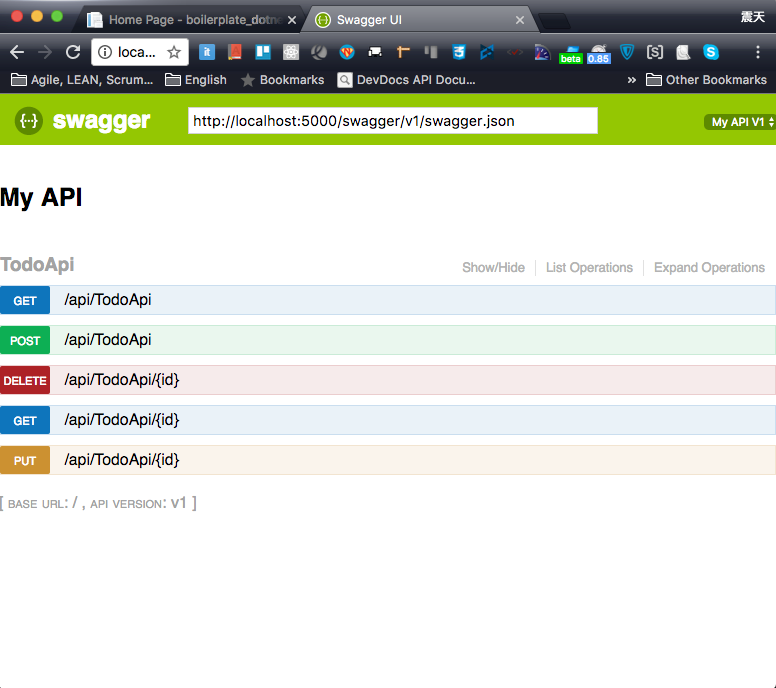Show more bookmarks via the overflow chevron
This screenshot has width=776, height=688.
(631, 80)
